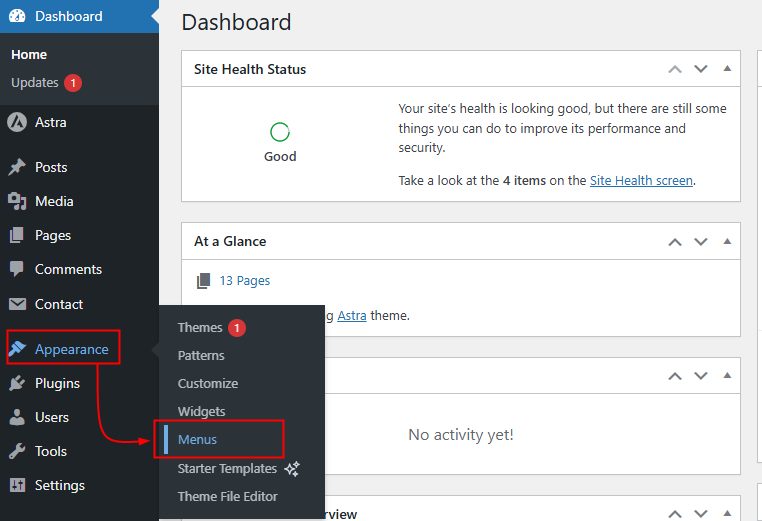The image size is (762, 521).
Task: Click the green Good health circle
Action: 280,132
